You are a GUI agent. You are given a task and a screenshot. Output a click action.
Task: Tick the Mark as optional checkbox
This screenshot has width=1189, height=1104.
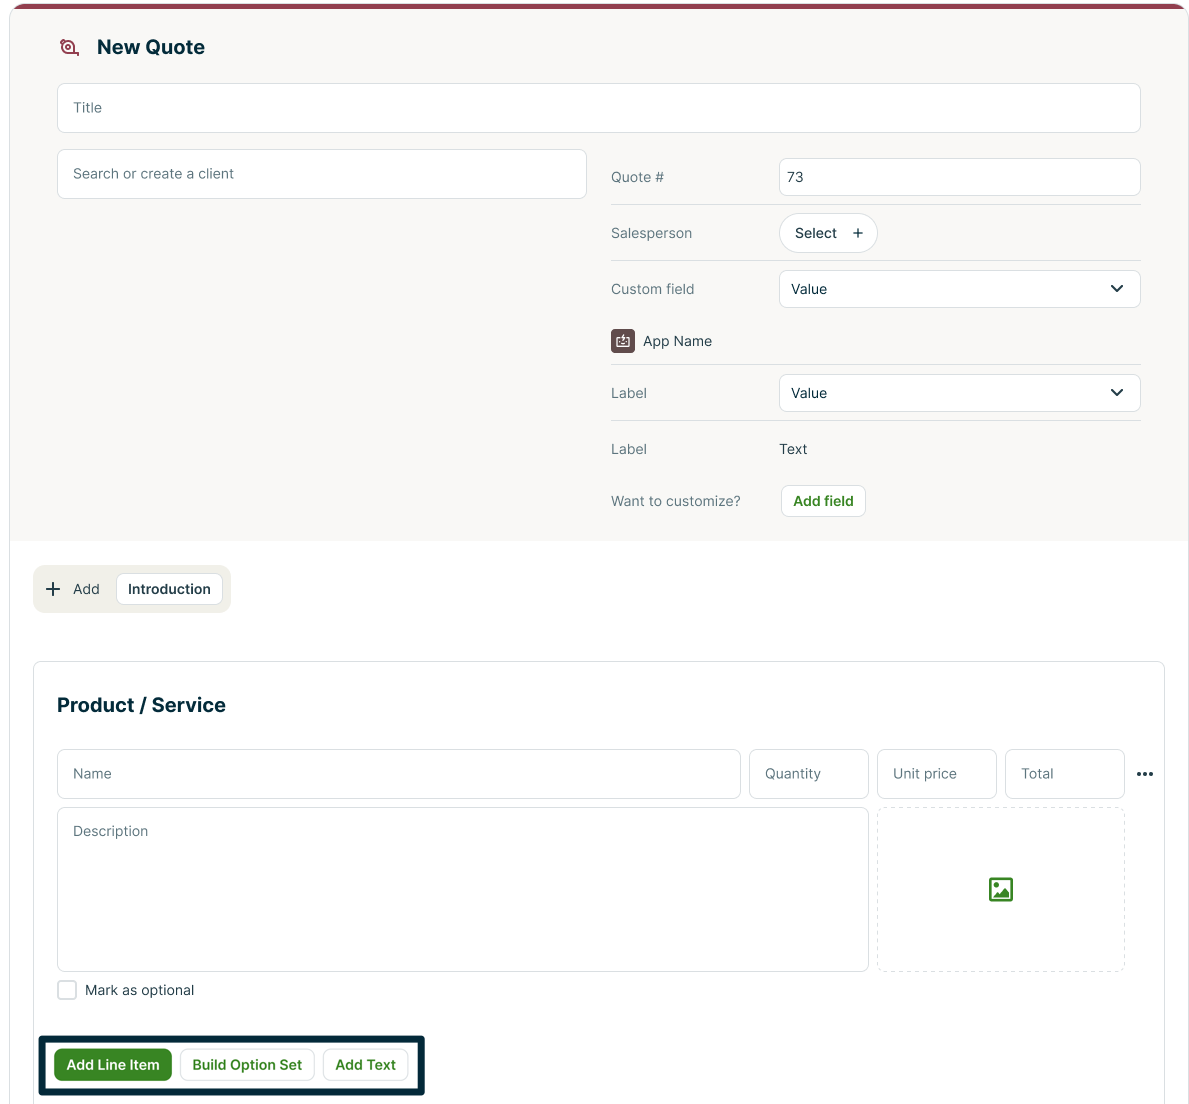(x=67, y=990)
